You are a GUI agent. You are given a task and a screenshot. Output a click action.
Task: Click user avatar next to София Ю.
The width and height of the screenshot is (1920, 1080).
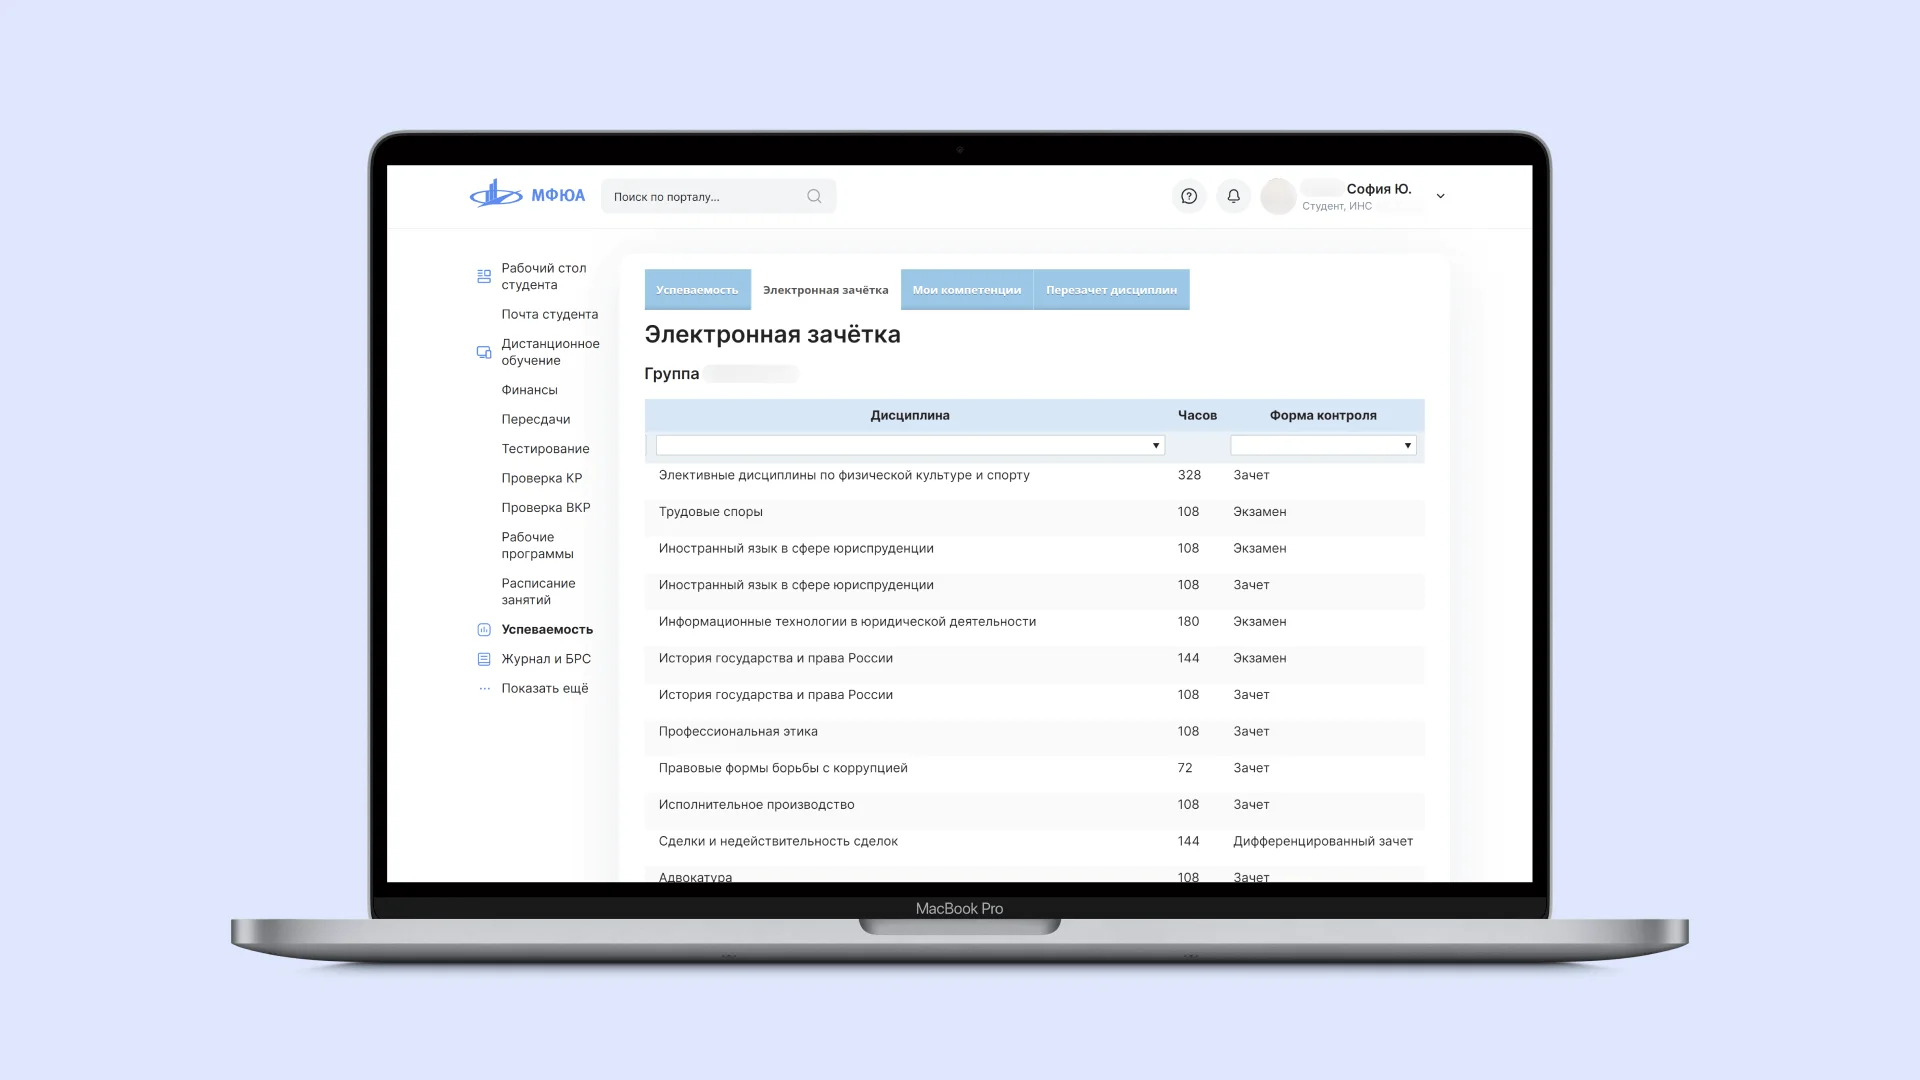tap(1278, 196)
